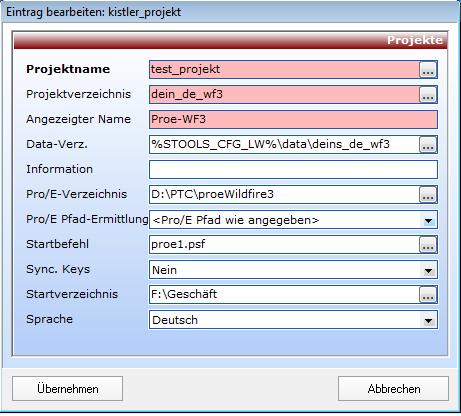Open browse button next to Projektname field
Screen dimensions: 461x416
pos(428,70)
